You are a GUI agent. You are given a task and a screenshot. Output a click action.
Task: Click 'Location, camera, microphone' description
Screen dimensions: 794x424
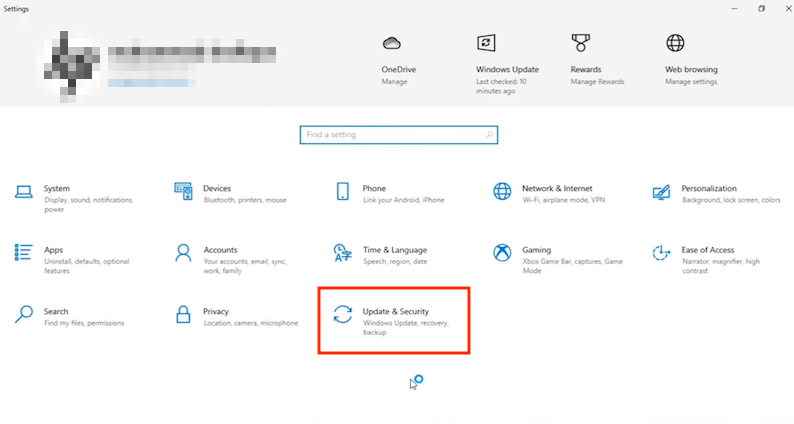click(x=251, y=323)
